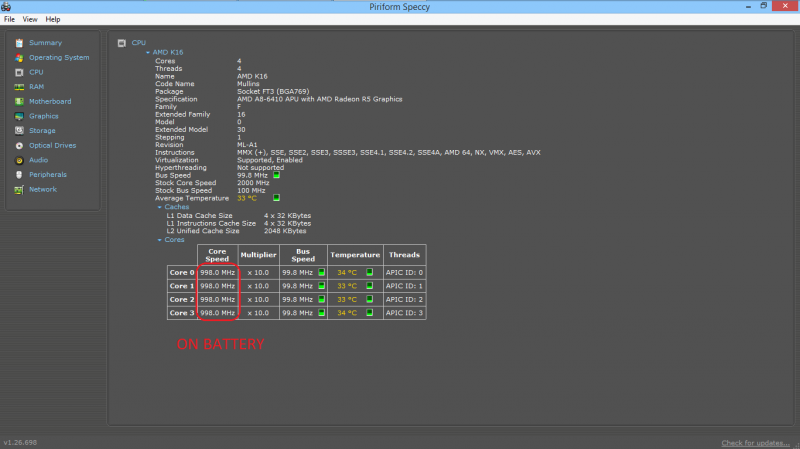Click the Revision value ML-A1
800x449 pixels.
pyautogui.click(x=247, y=145)
